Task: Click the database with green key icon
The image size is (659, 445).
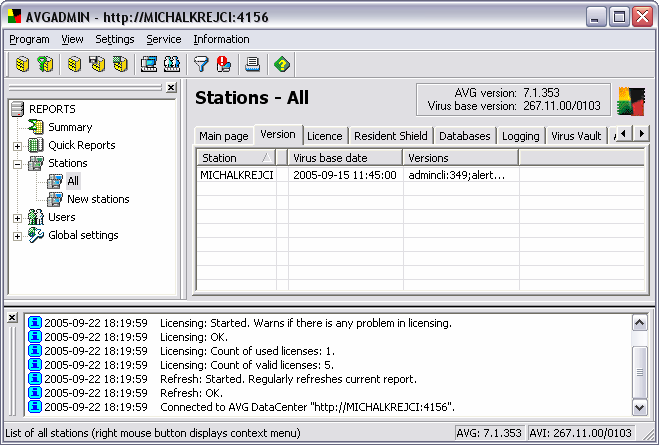Action: click(x=45, y=65)
